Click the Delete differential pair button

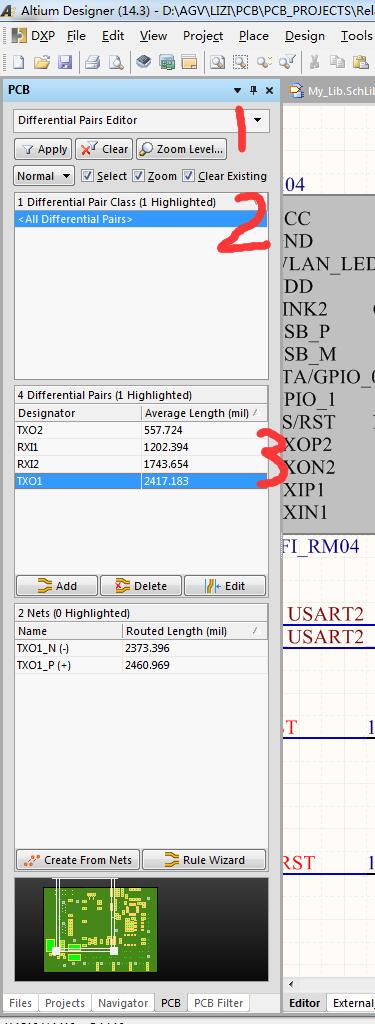[x=140, y=586]
